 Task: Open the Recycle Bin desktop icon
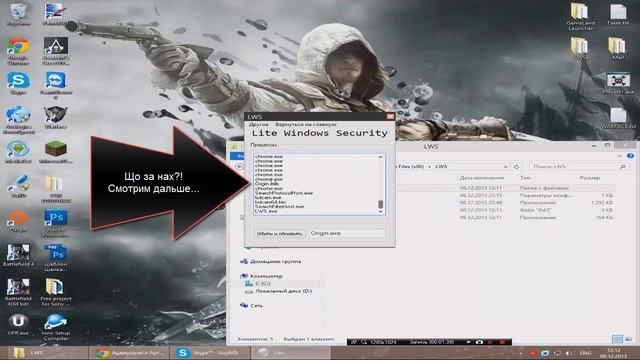tap(18, 14)
